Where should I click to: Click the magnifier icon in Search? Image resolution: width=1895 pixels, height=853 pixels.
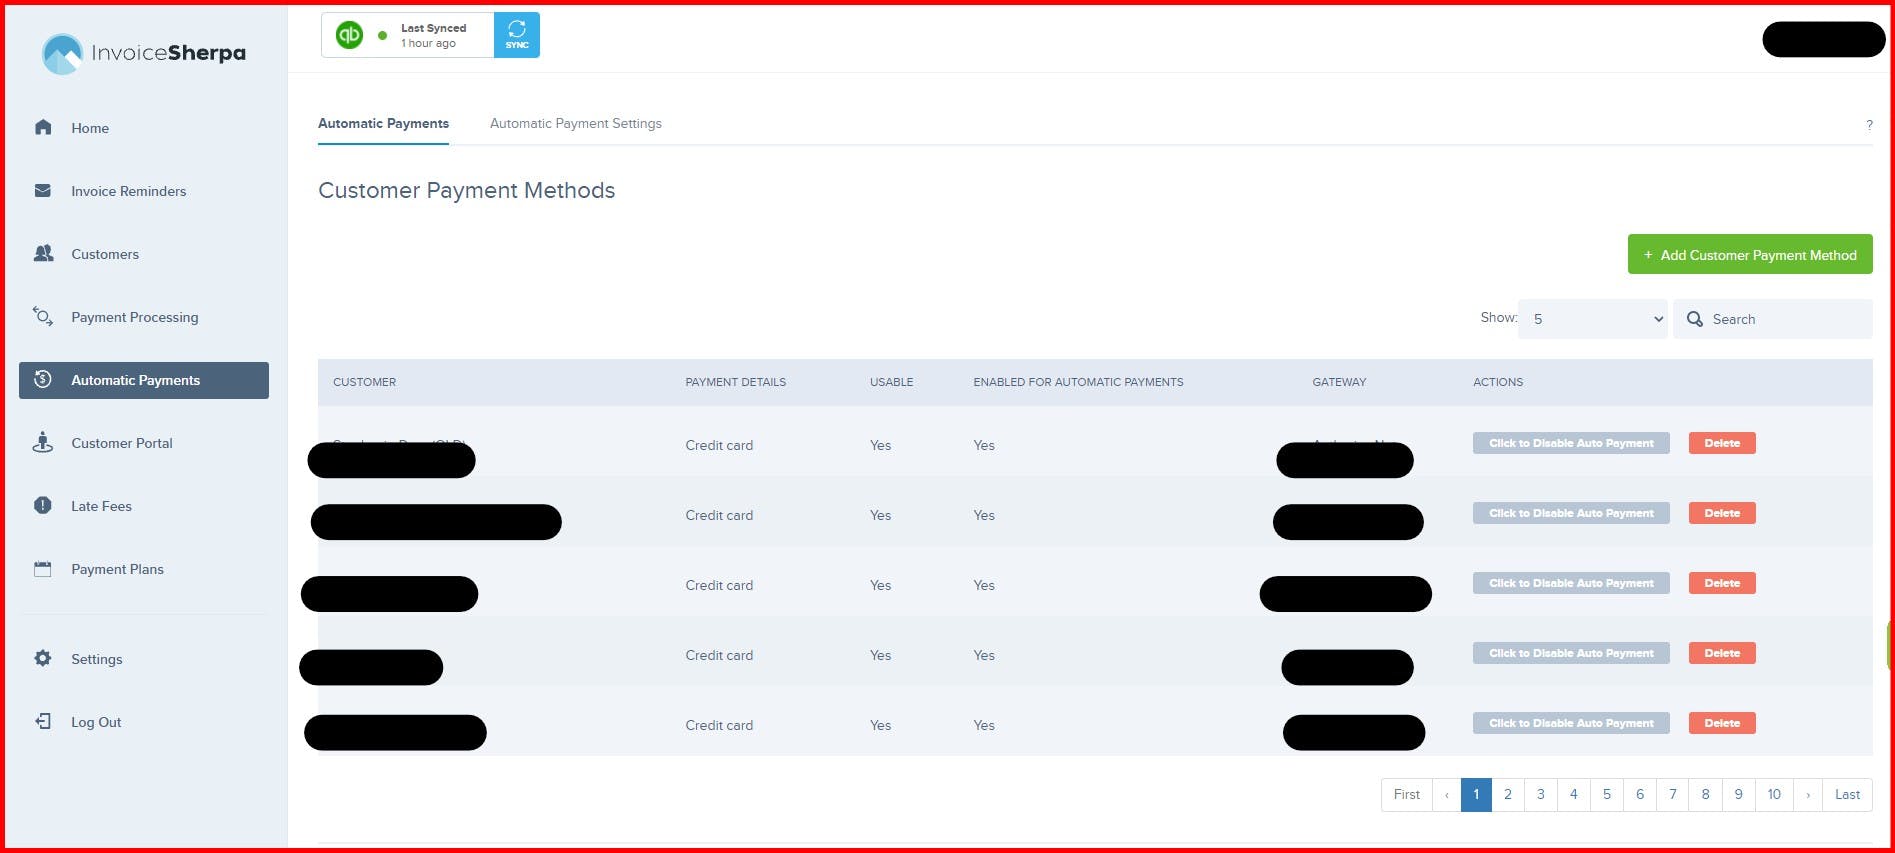(x=1695, y=319)
